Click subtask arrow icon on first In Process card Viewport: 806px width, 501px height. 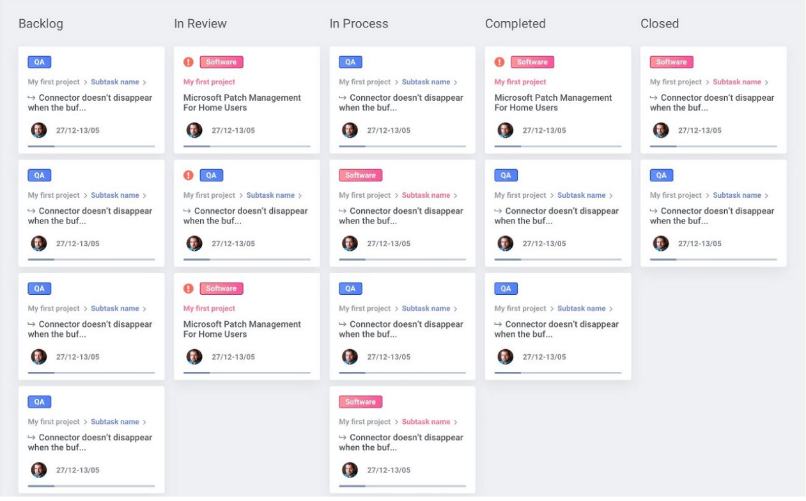(x=343, y=98)
